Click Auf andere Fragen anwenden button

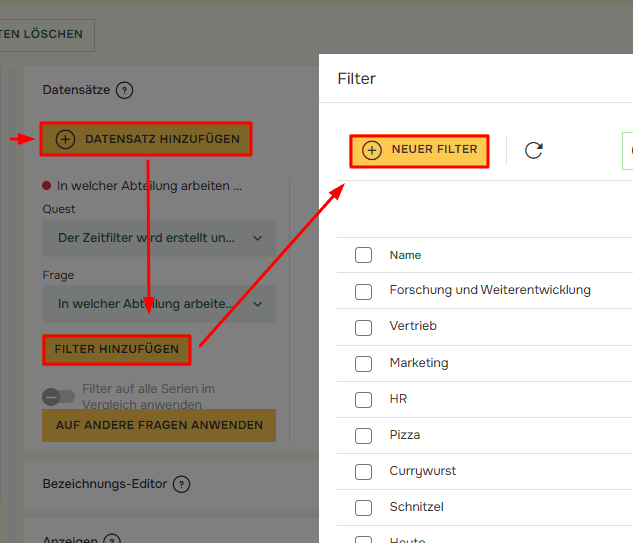click(x=158, y=425)
